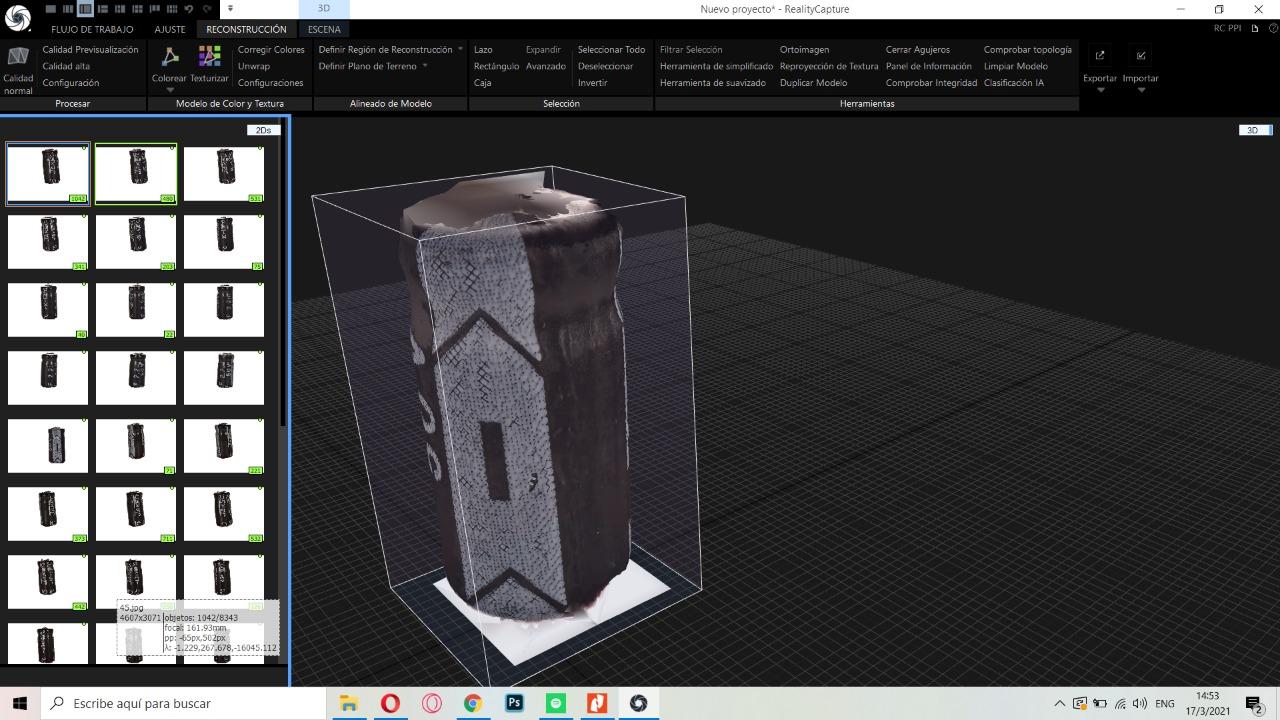The height and width of the screenshot is (720, 1280).
Task: Click the Calidad normal mesh icon
Action: click(17, 57)
